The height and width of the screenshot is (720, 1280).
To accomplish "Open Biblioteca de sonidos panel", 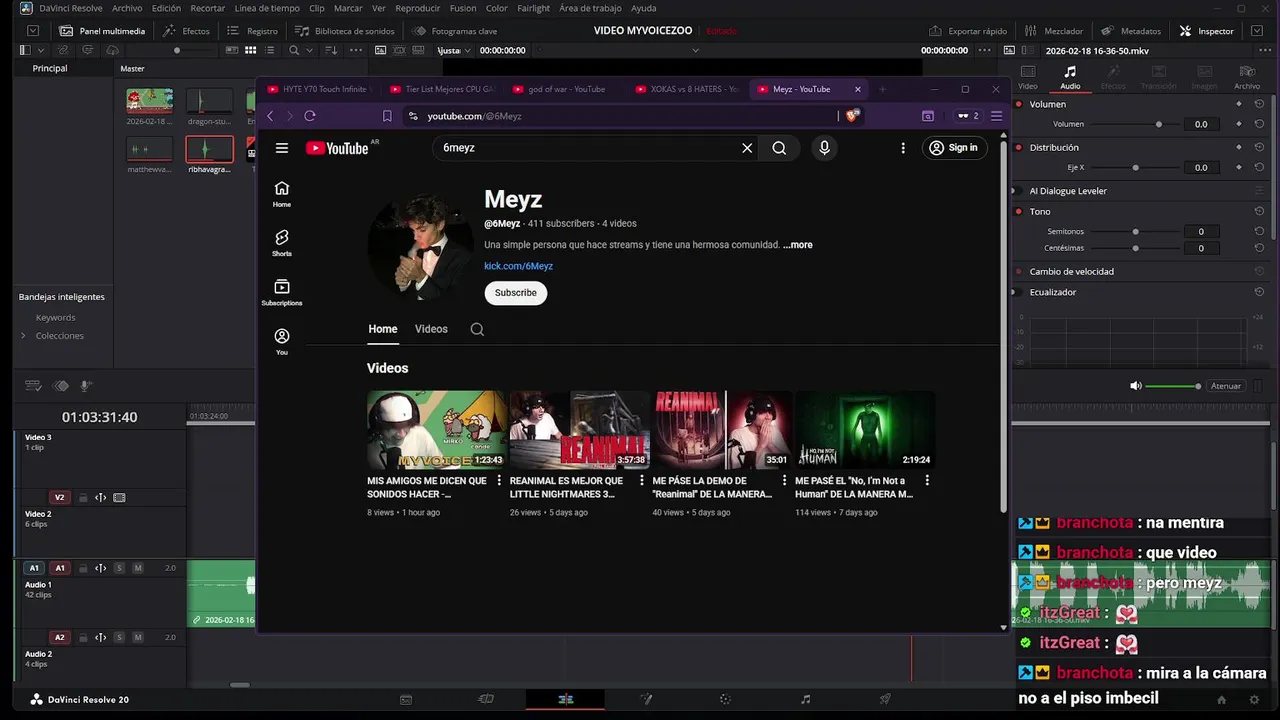I will [x=344, y=31].
